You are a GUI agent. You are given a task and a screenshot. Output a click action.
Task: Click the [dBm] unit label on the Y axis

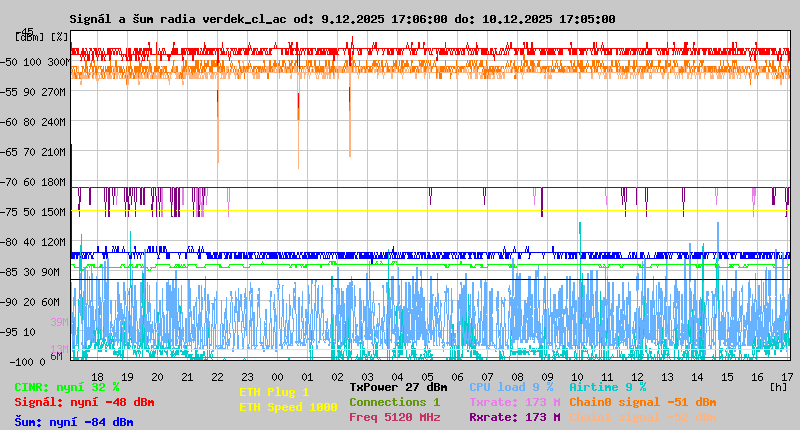point(30,36)
